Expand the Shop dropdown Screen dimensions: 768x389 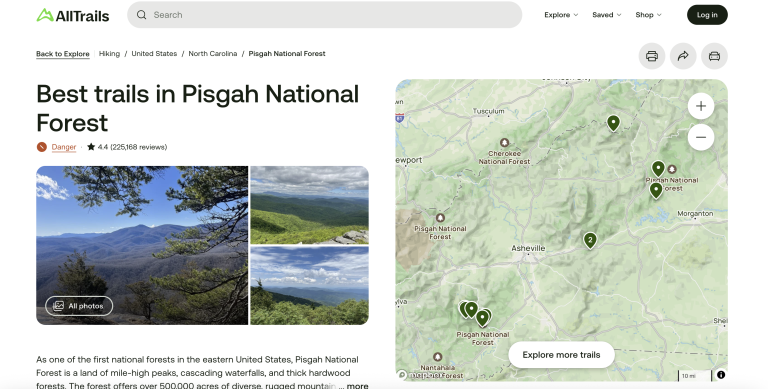(648, 15)
